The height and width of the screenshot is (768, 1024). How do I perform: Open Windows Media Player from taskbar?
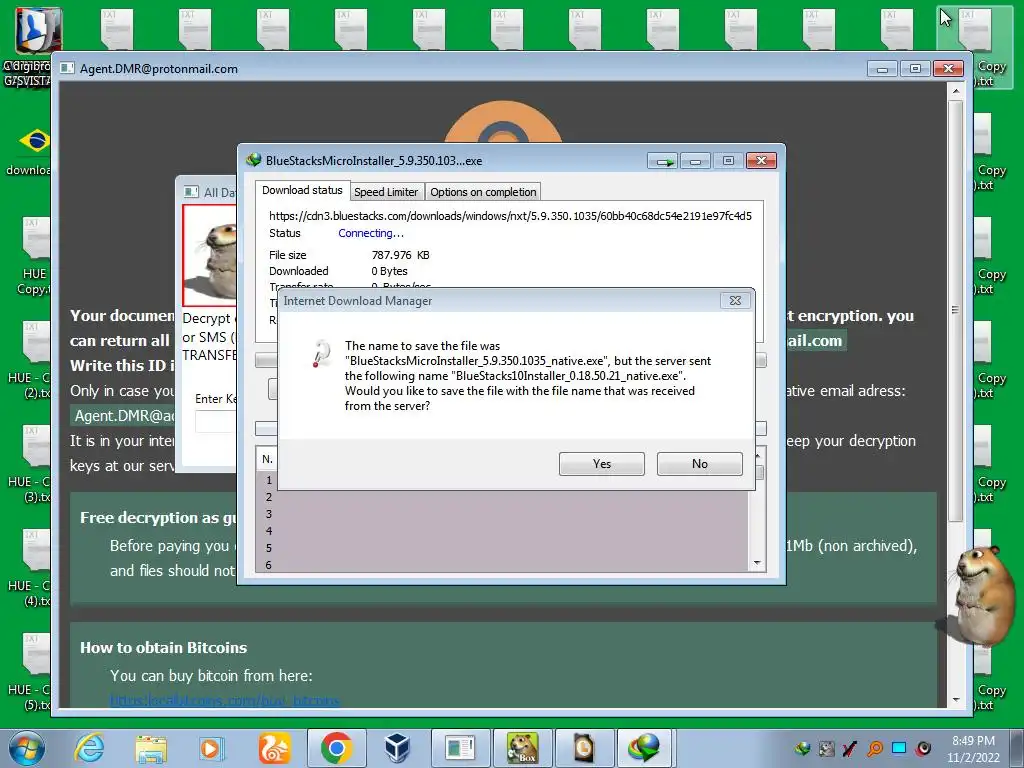coord(212,748)
